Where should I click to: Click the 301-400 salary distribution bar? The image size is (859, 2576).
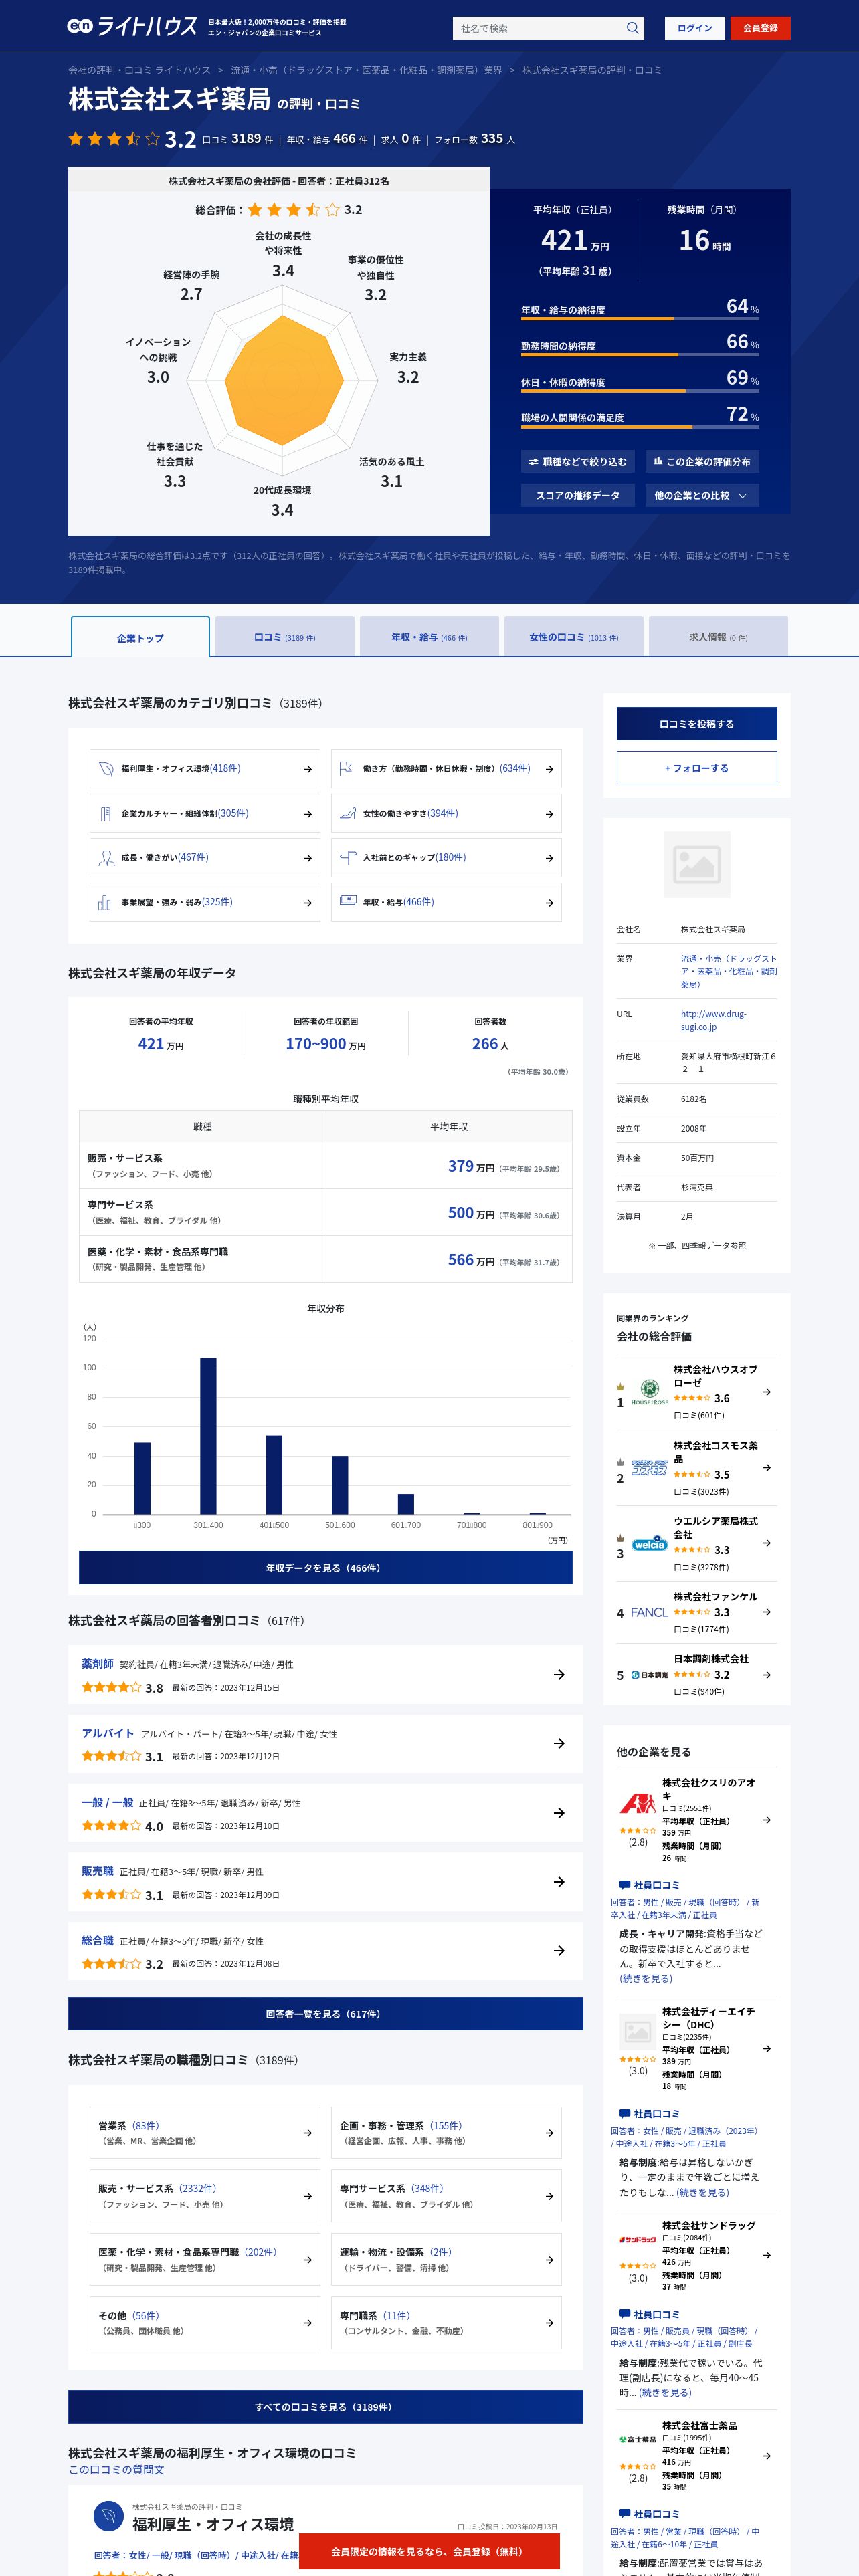tap(208, 1435)
